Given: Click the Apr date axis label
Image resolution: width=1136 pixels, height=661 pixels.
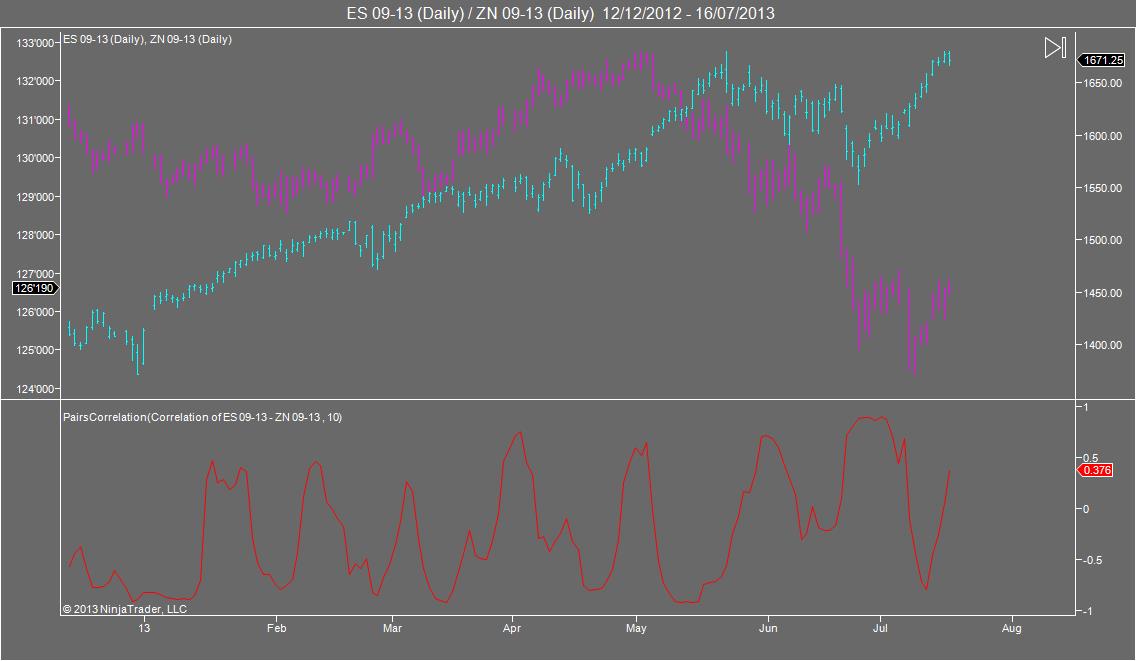Looking at the screenshot, I should click(511, 628).
